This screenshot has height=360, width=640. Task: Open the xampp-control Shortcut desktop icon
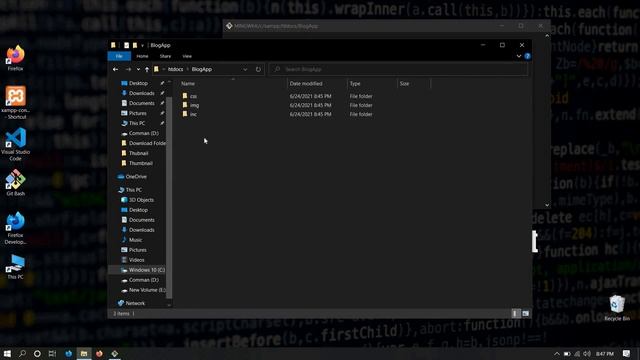(x=16, y=102)
